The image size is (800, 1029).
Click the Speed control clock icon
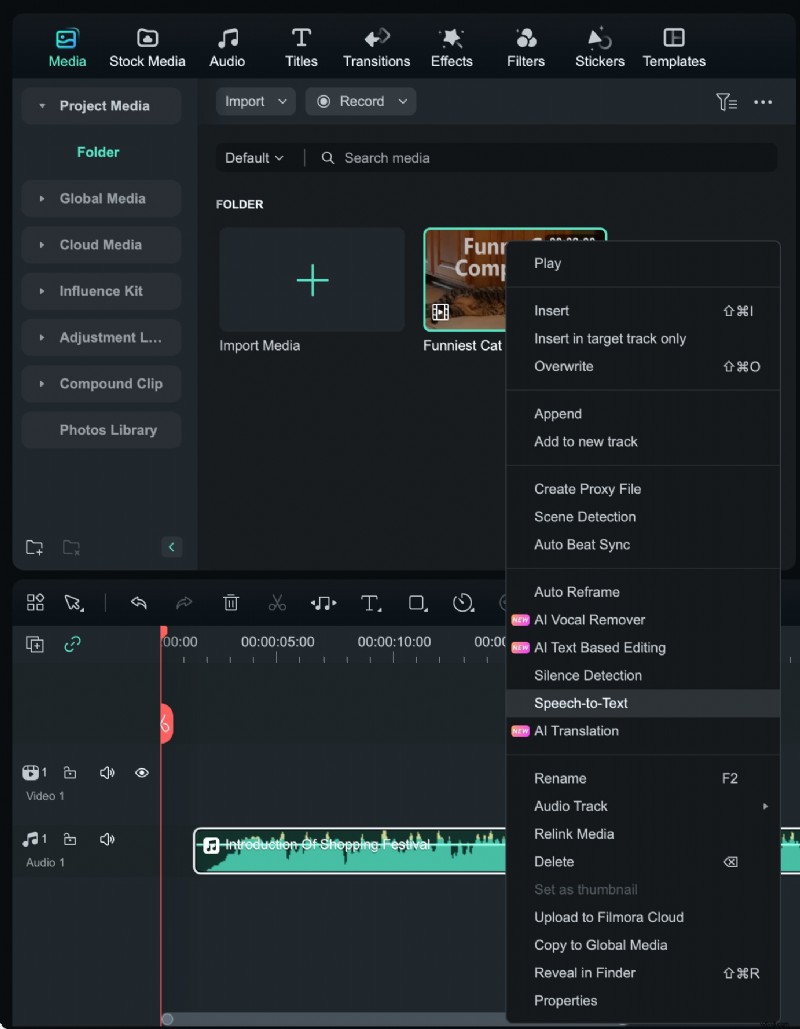(x=462, y=603)
